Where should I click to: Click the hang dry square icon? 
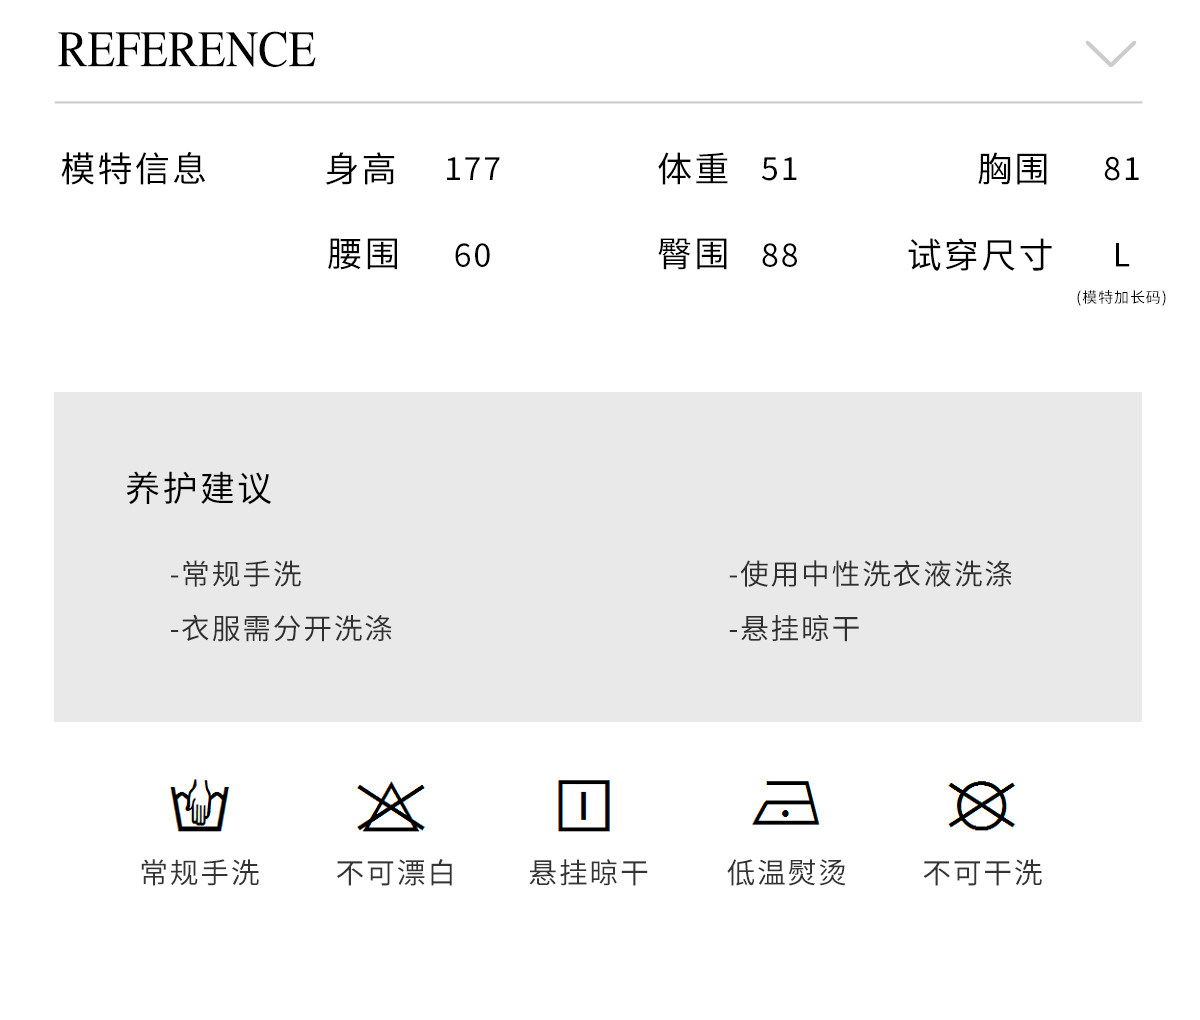[583, 806]
